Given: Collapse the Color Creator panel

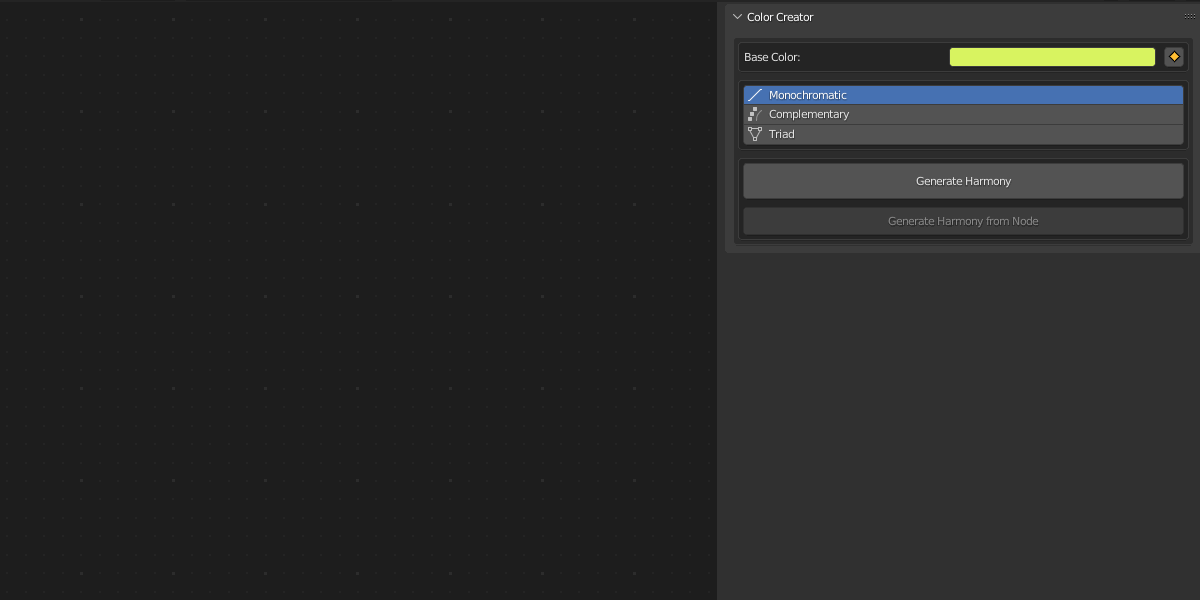Looking at the screenshot, I should [737, 17].
